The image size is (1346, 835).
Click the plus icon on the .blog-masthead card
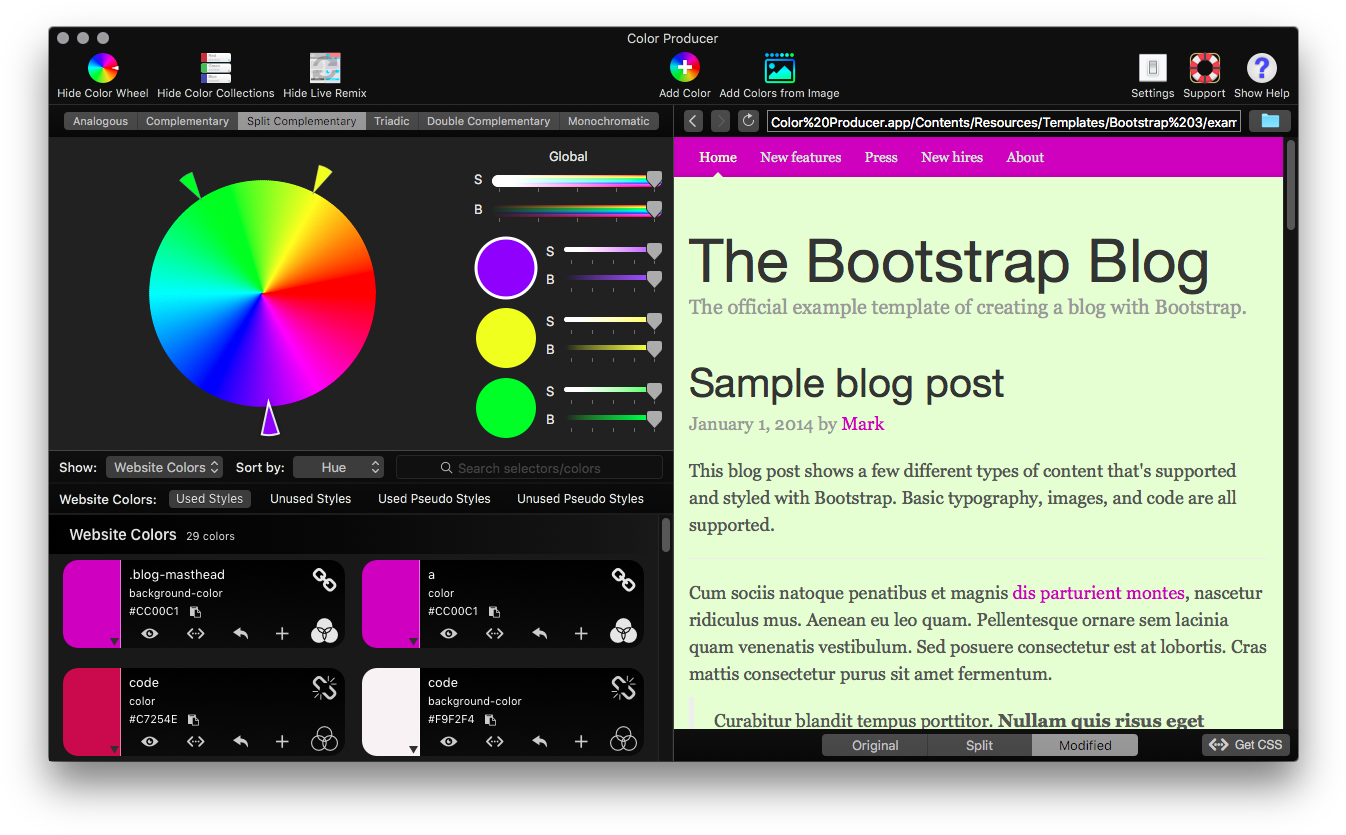coord(282,633)
